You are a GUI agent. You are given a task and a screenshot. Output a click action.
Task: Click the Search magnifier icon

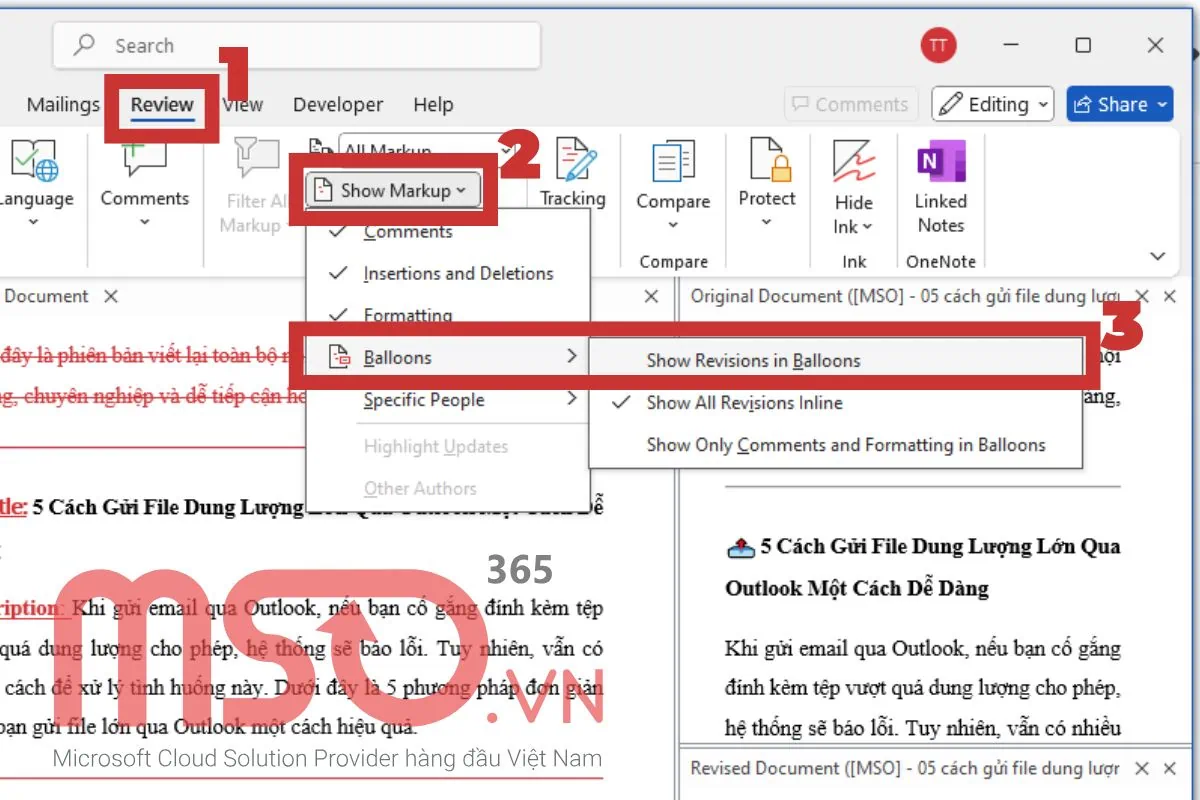[x=84, y=45]
